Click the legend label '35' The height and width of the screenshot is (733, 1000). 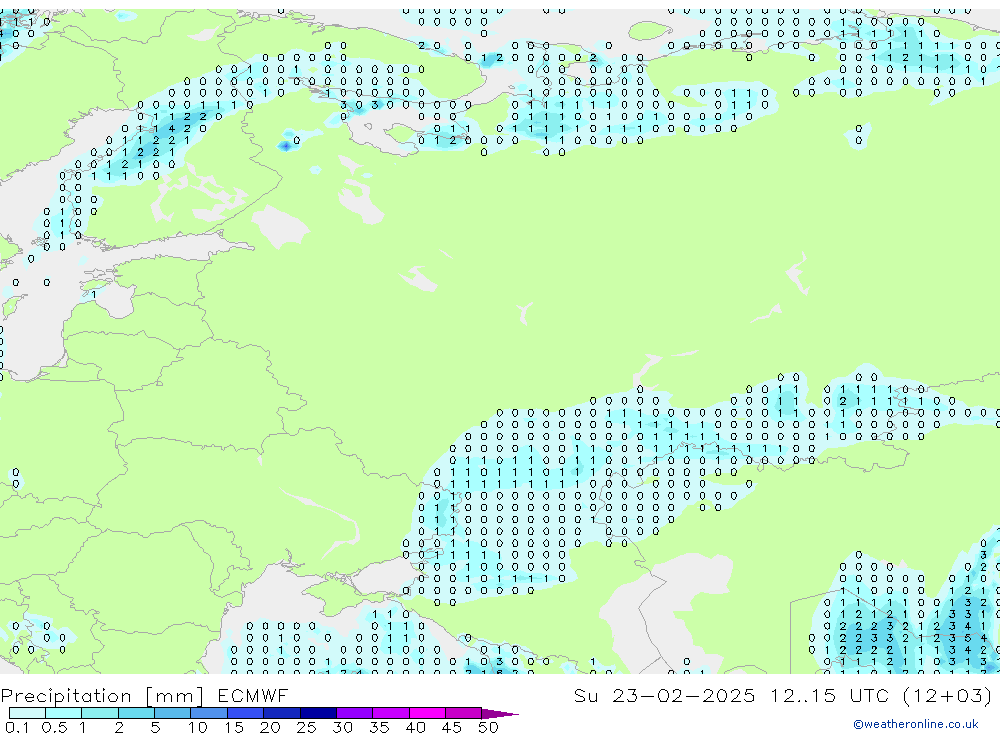379,727
